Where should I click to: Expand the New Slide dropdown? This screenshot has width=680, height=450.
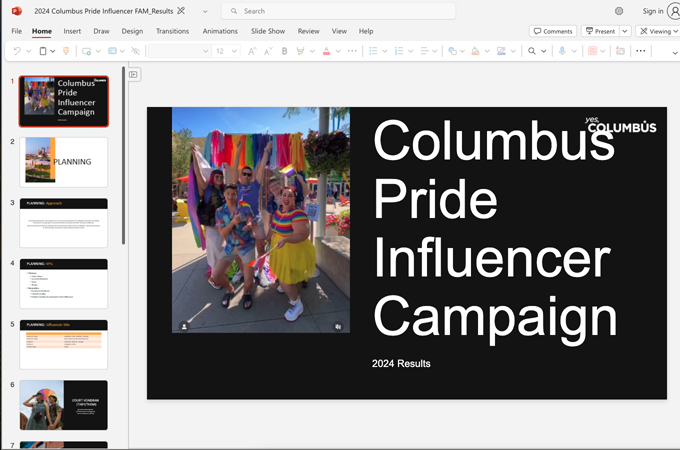tap(98, 51)
